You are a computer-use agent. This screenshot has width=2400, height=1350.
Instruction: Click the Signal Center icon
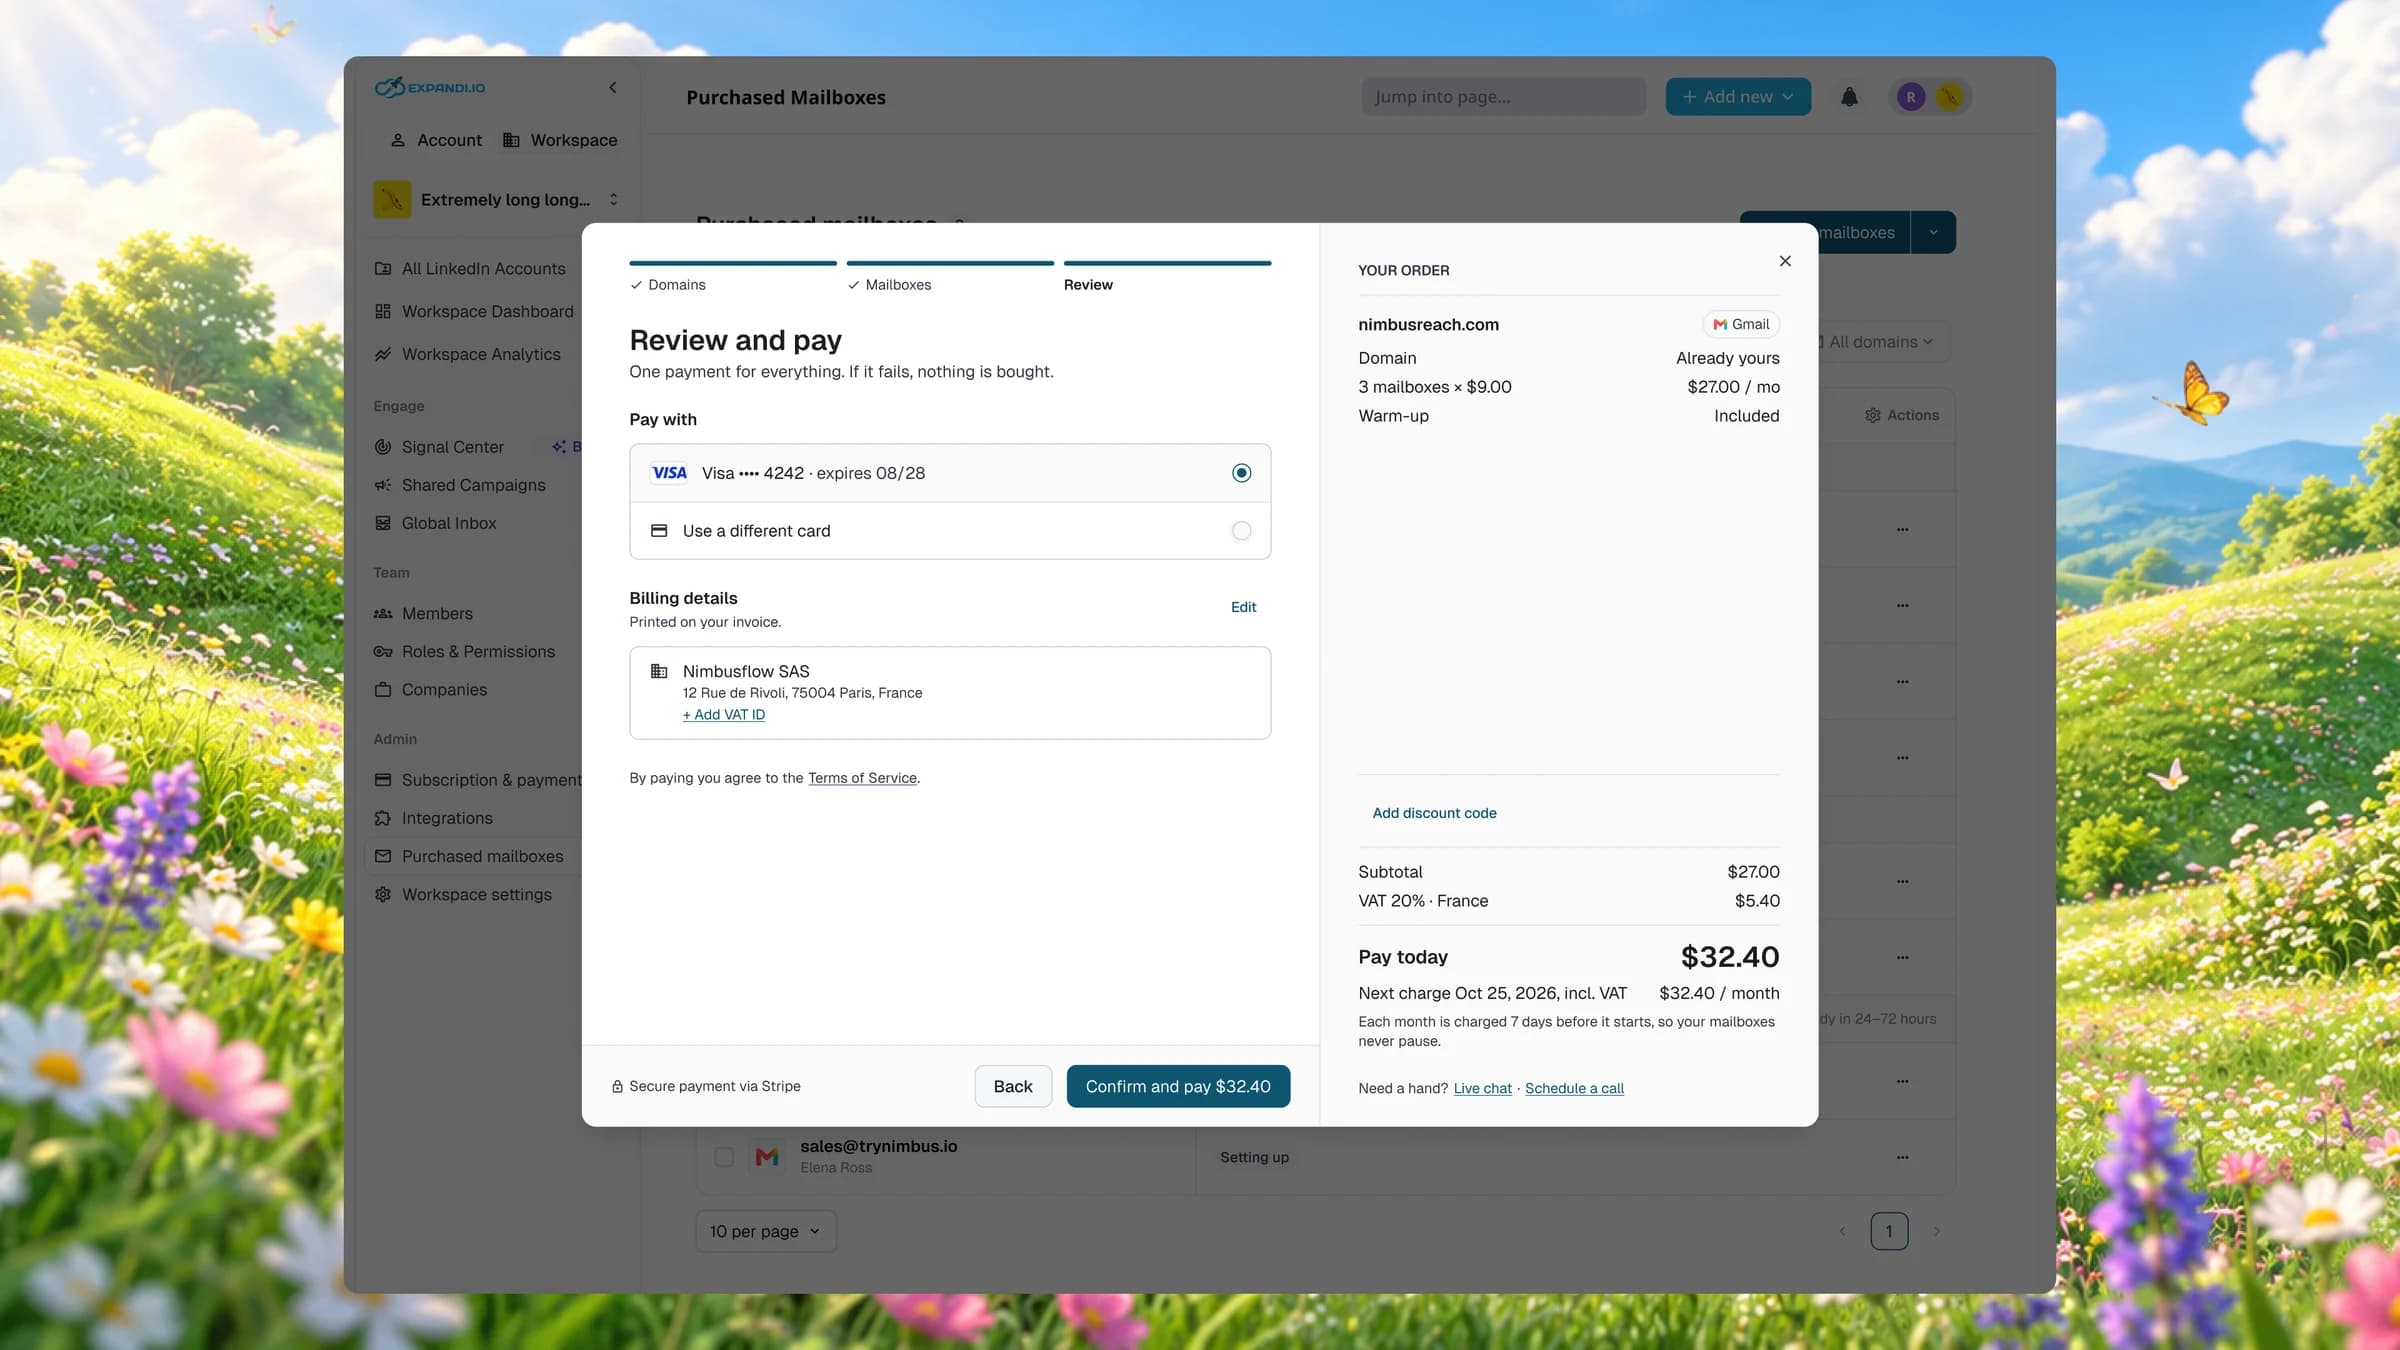click(383, 447)
